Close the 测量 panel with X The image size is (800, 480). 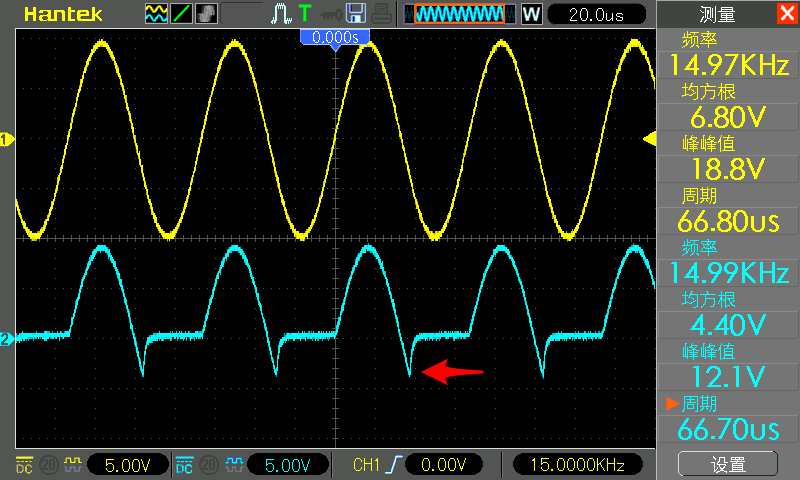click(x=786, y=13)
